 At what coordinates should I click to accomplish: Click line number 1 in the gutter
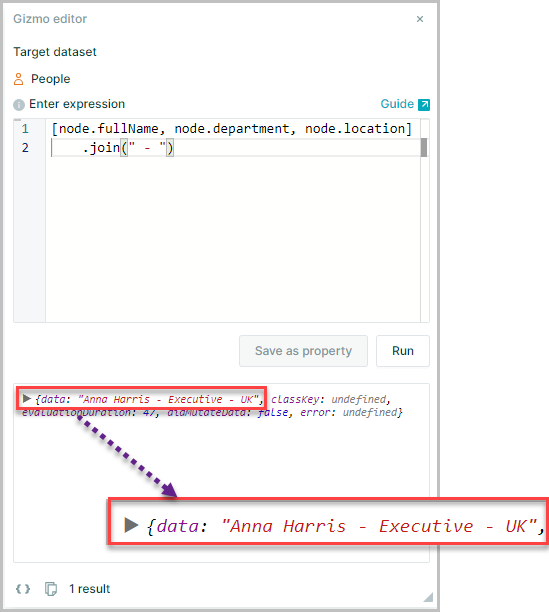click(x=25, y=128)
